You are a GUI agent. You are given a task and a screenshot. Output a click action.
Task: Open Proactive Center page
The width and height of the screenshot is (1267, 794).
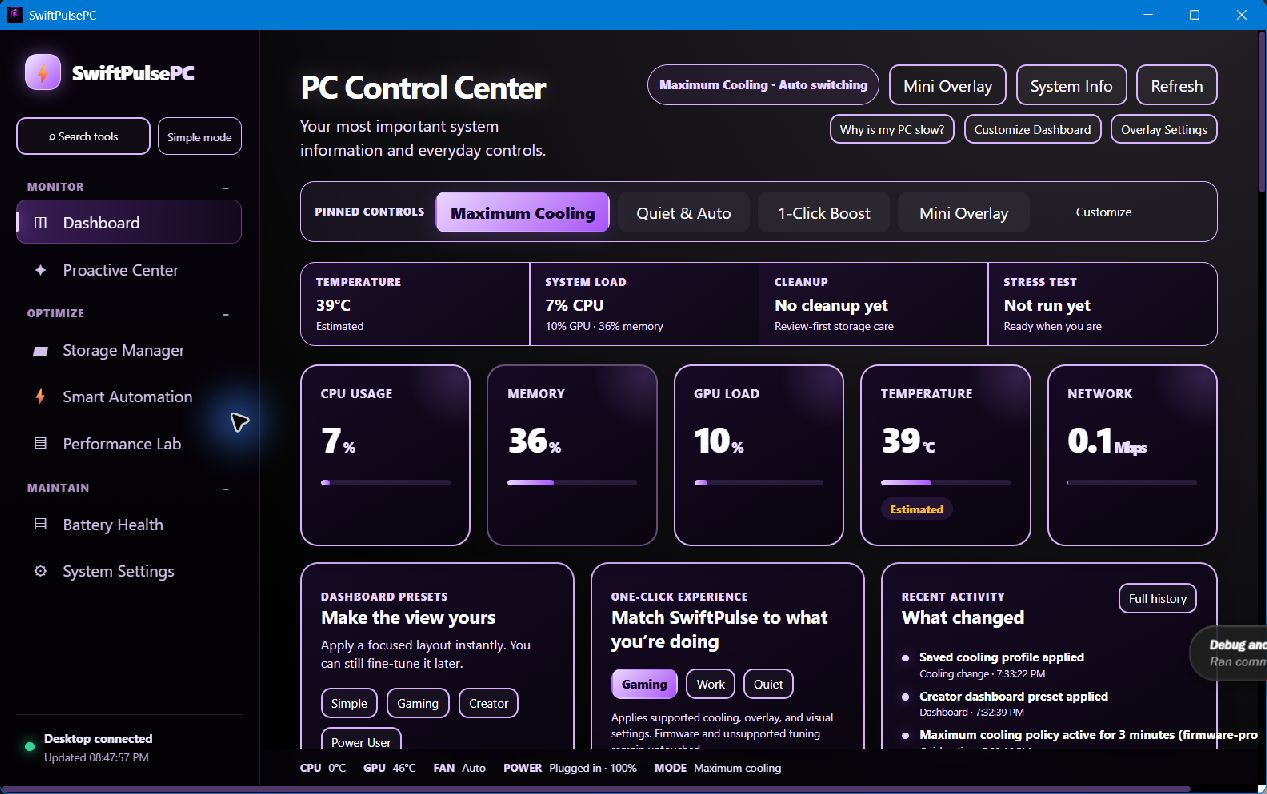129,270
